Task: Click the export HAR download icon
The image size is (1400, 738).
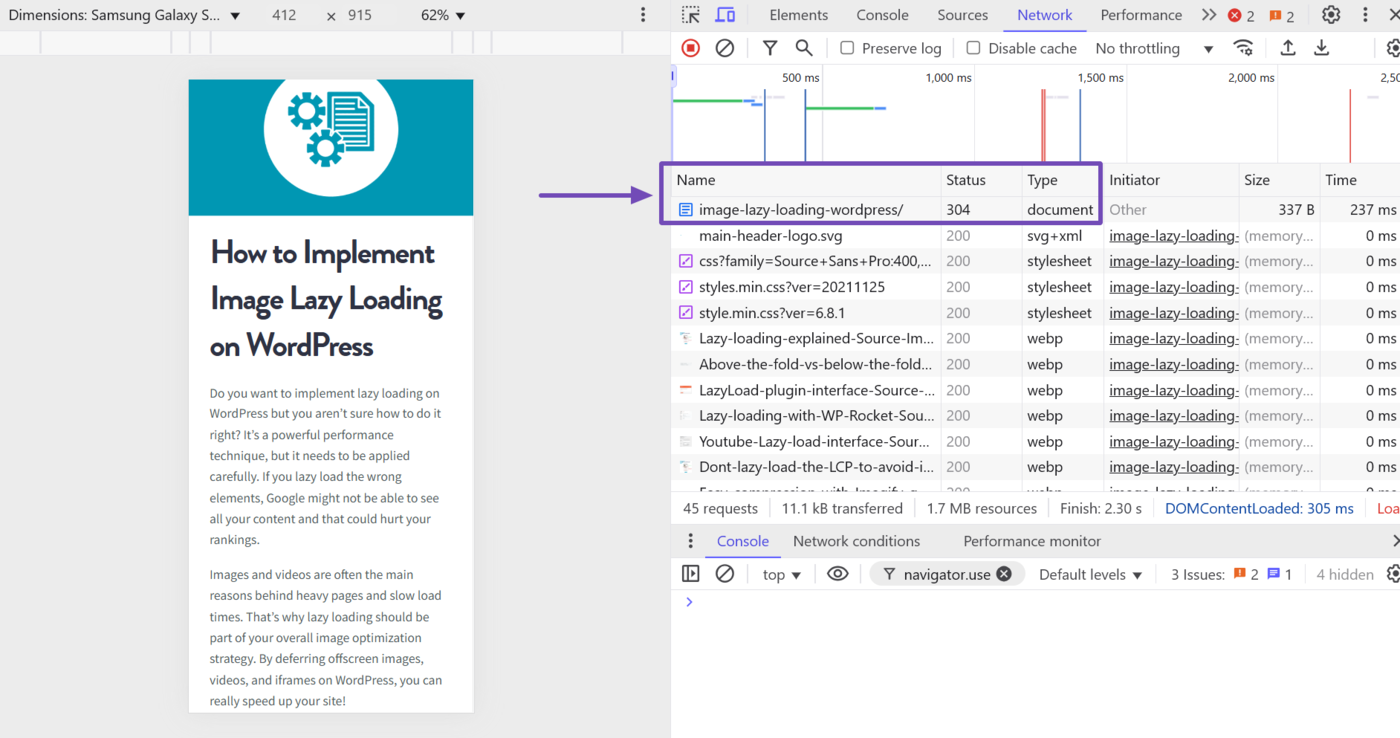Action: tap(1321, 48)
